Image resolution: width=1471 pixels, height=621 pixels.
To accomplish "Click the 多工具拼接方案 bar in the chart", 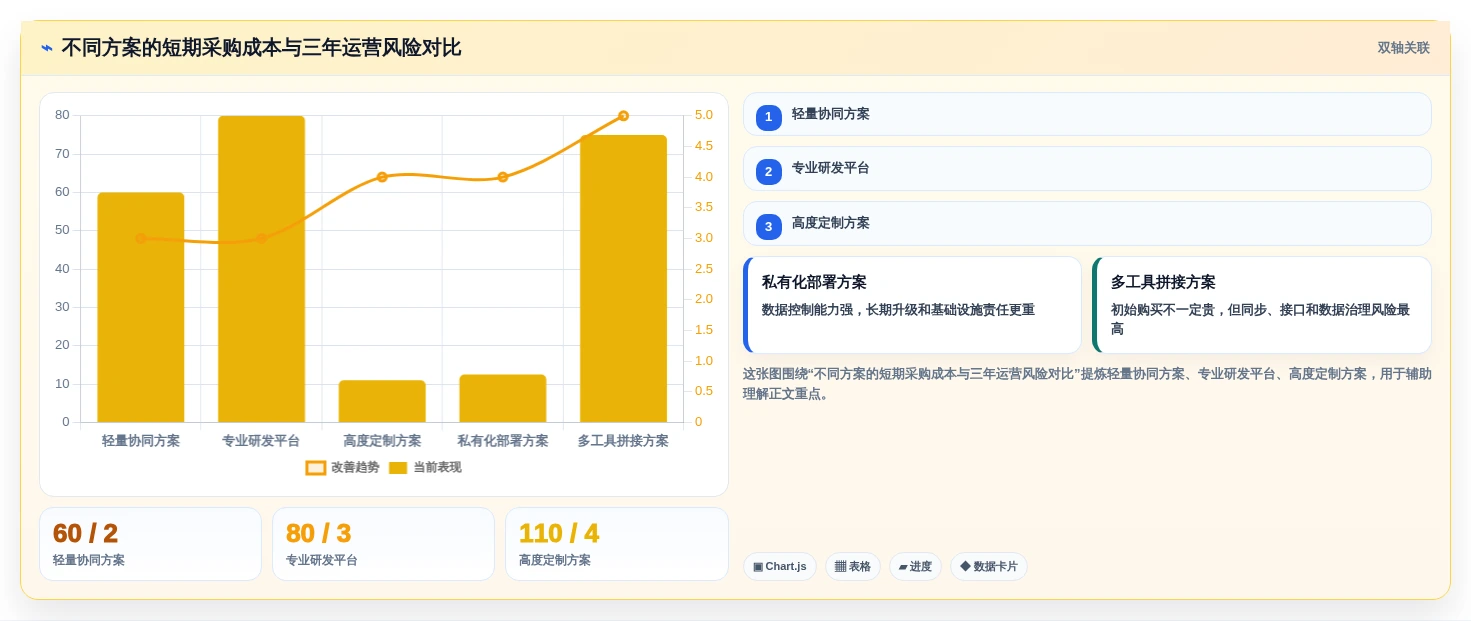I will pos(623,279).
